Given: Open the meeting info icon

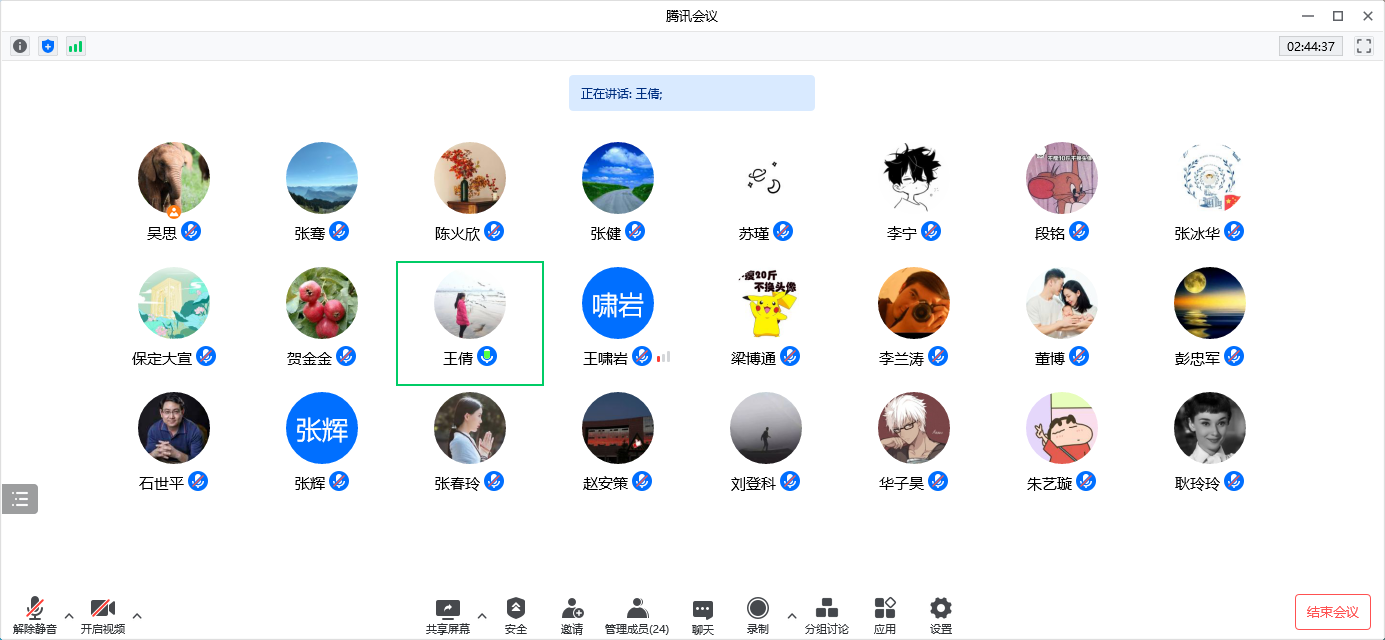Looking at the screenshot, I should pos(20,46).
